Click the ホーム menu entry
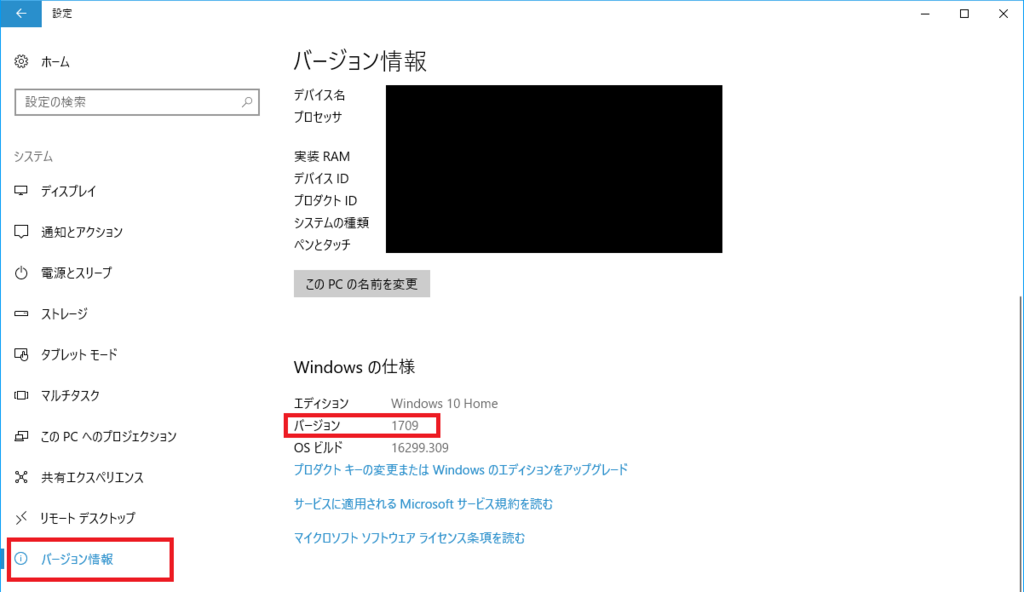This screenshot has height=592, width=1024. pos(56,61)
